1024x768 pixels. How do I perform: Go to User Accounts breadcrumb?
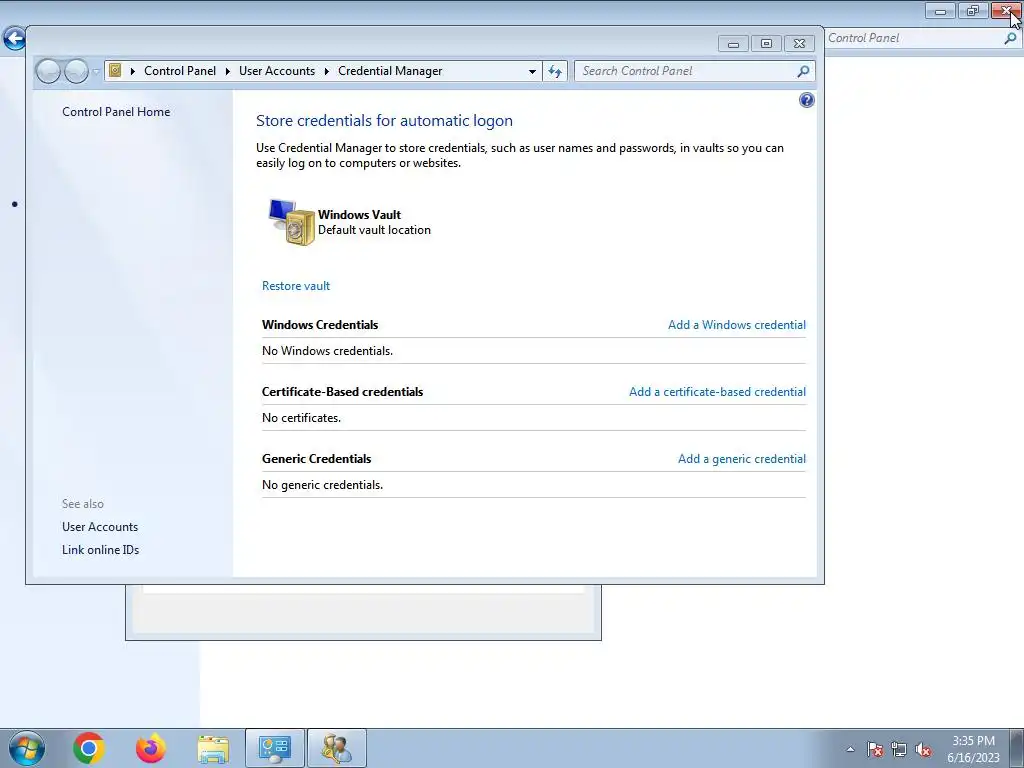click(x=277, y=71)
